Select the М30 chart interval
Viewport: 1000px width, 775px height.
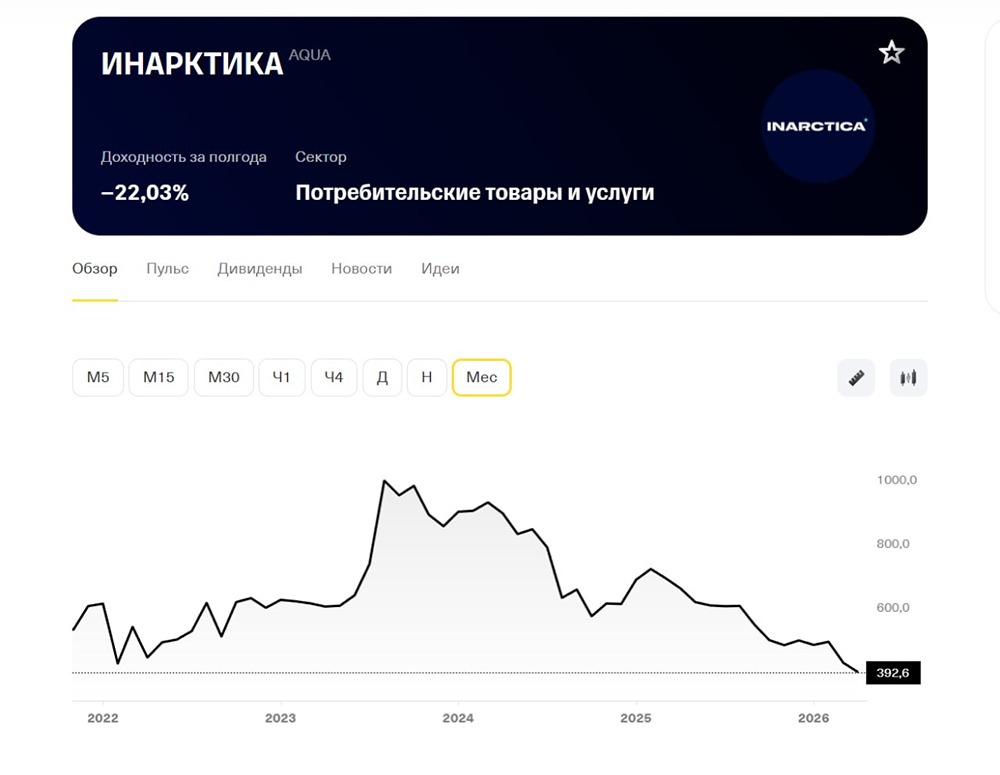pos(223,377)
